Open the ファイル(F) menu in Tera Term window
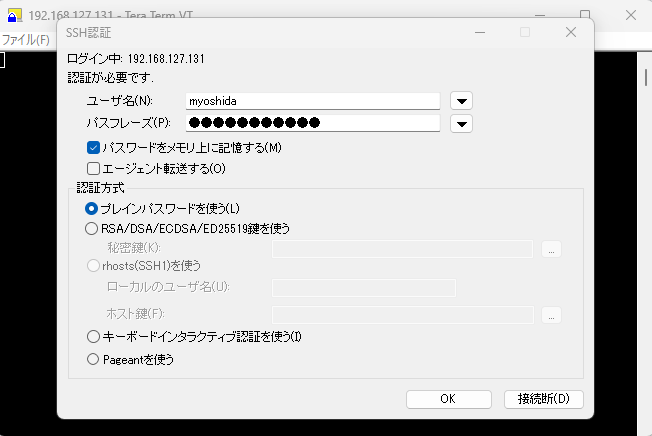 click(25, 40)
